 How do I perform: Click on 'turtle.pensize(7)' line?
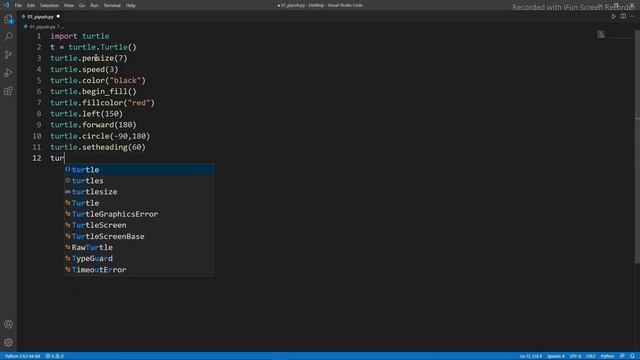click(89, 58)
